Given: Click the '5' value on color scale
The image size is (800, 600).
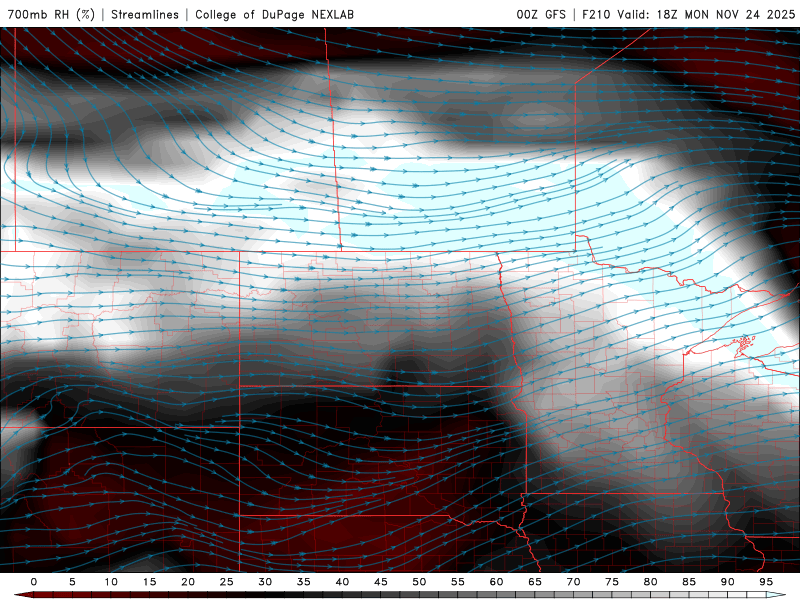Looking at the screenshot, I should (x=72, y=582).
